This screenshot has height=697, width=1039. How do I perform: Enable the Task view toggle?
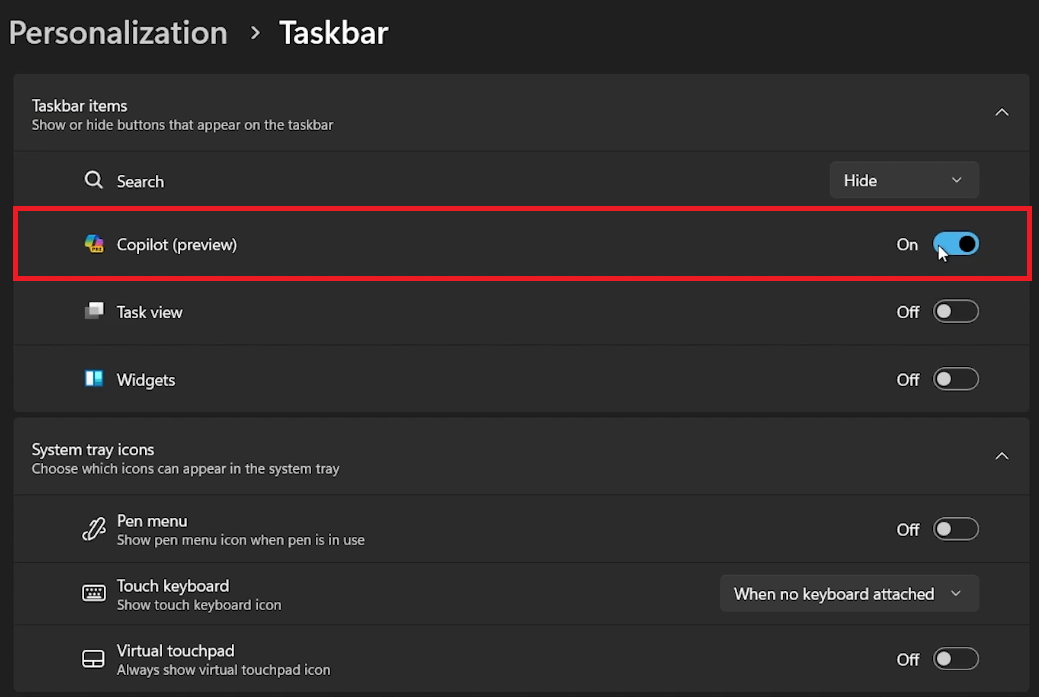click(x=955, y=311)
